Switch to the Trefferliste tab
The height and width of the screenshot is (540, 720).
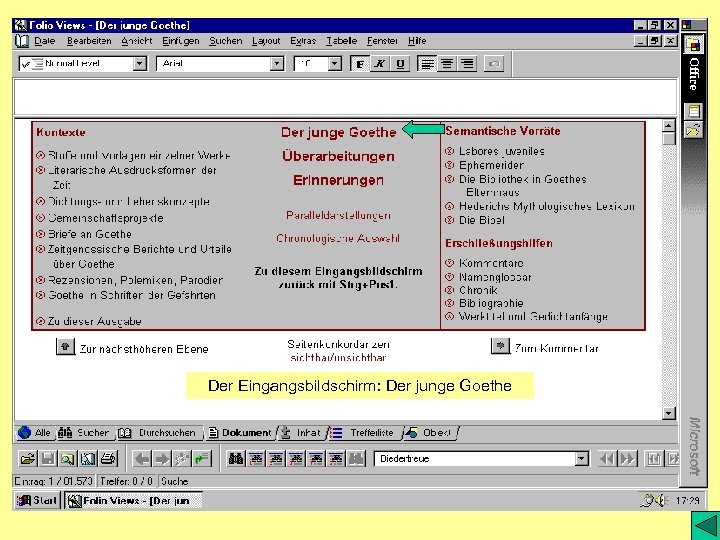(x=364, y=433)
